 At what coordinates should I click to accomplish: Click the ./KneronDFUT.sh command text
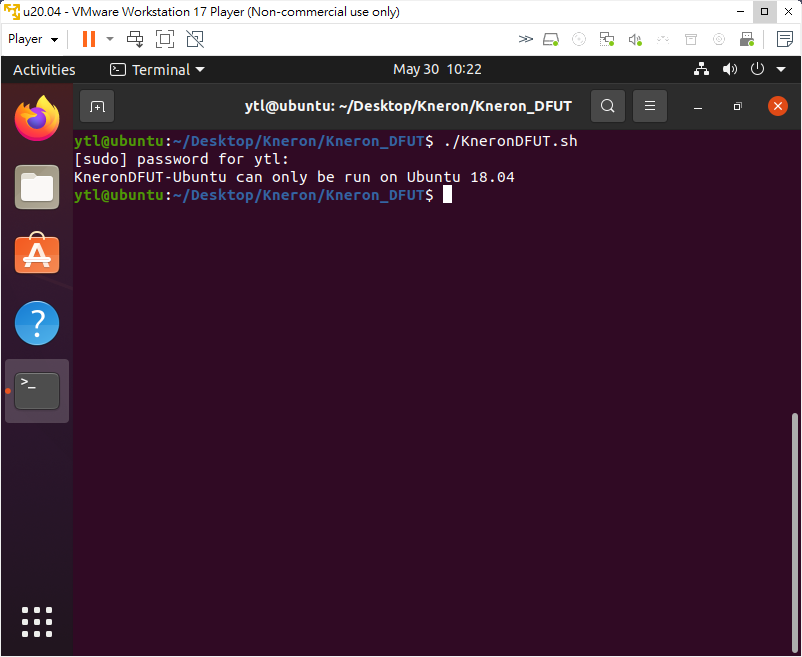(510, 141)
